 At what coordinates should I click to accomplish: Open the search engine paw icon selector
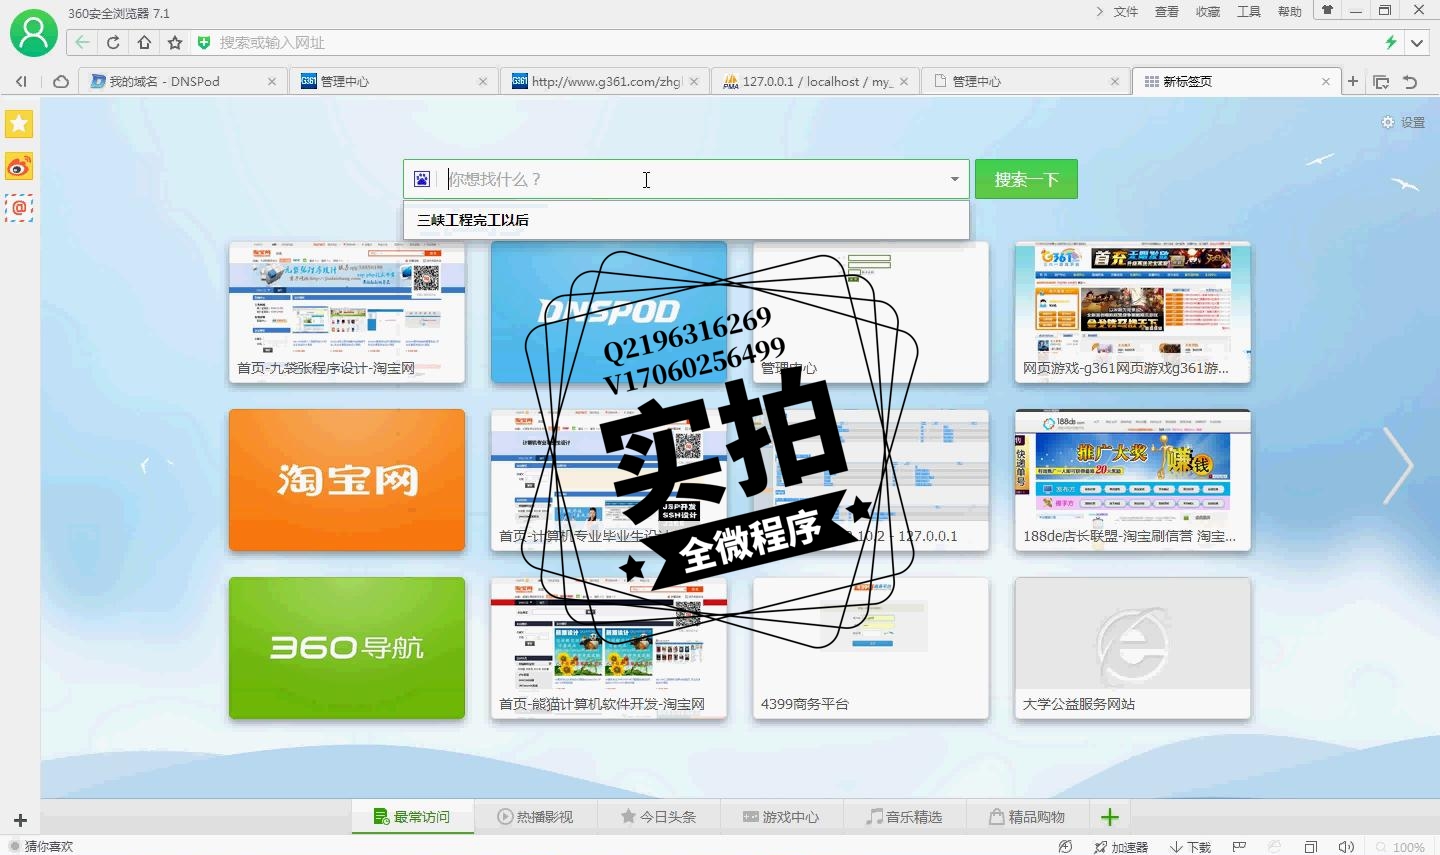coord(422,179)
